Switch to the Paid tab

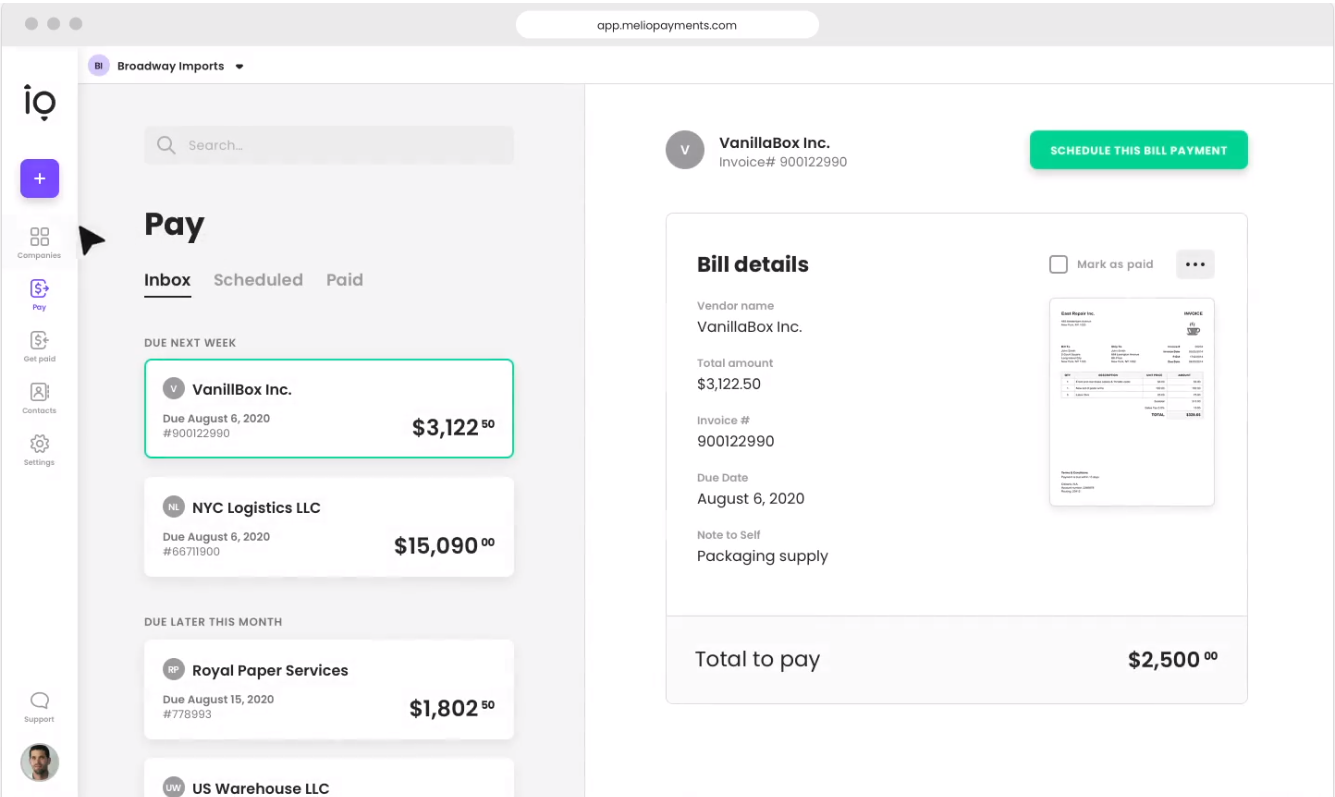click(344, 280)
